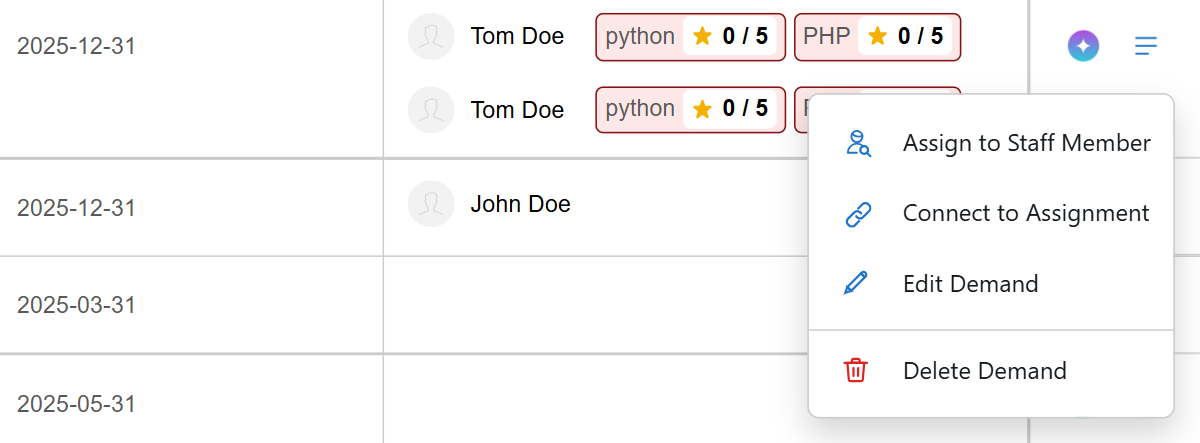Click John Doe's avatar placeholder
The image size is (1200, 443).
pyautogui.click(x=432, y=204)
